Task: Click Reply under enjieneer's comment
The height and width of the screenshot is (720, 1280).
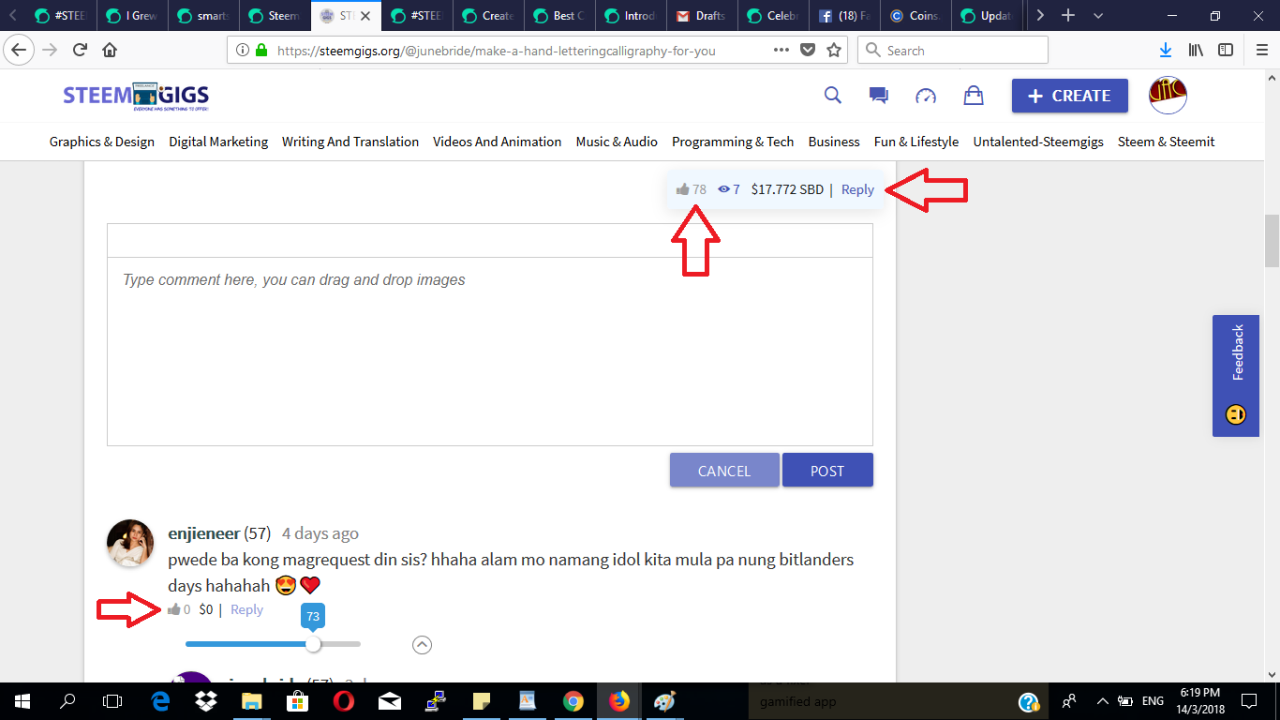Action: point(247,609)
